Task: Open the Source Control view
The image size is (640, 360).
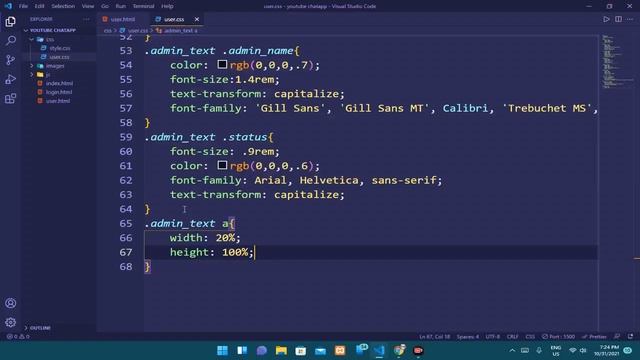Action: click(x=11, y=60)
